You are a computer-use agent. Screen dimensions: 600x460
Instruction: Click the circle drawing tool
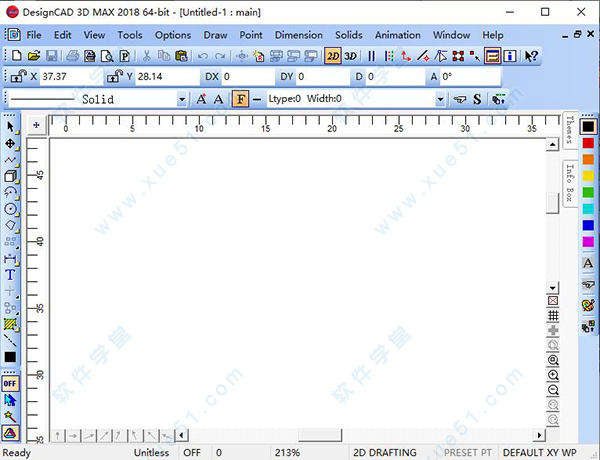[11, 209]
